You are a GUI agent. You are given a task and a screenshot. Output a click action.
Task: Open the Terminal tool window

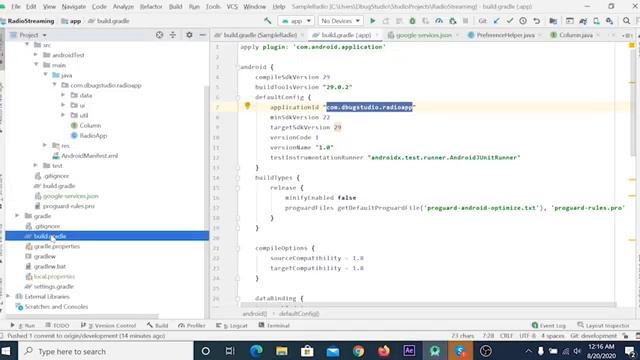click(x=274, y=325)
